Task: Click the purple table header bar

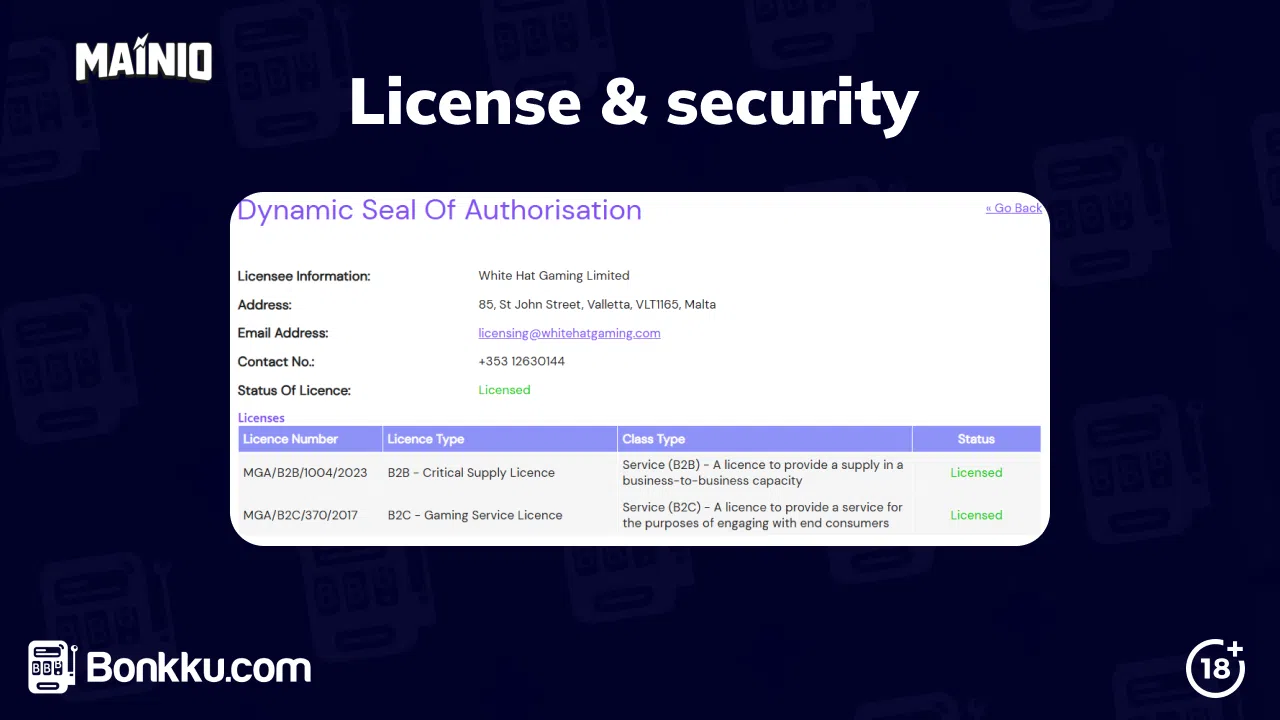Action: pos(640,439)
